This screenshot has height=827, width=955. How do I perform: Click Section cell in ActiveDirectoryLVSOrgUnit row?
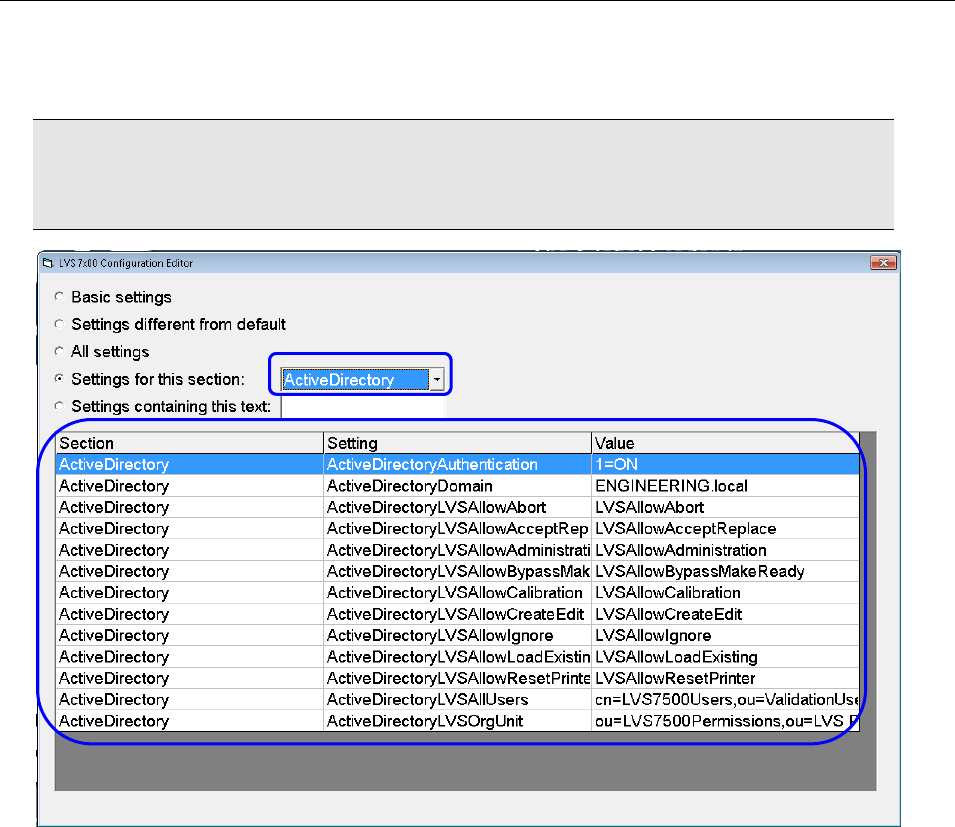(x=189, y=721)
